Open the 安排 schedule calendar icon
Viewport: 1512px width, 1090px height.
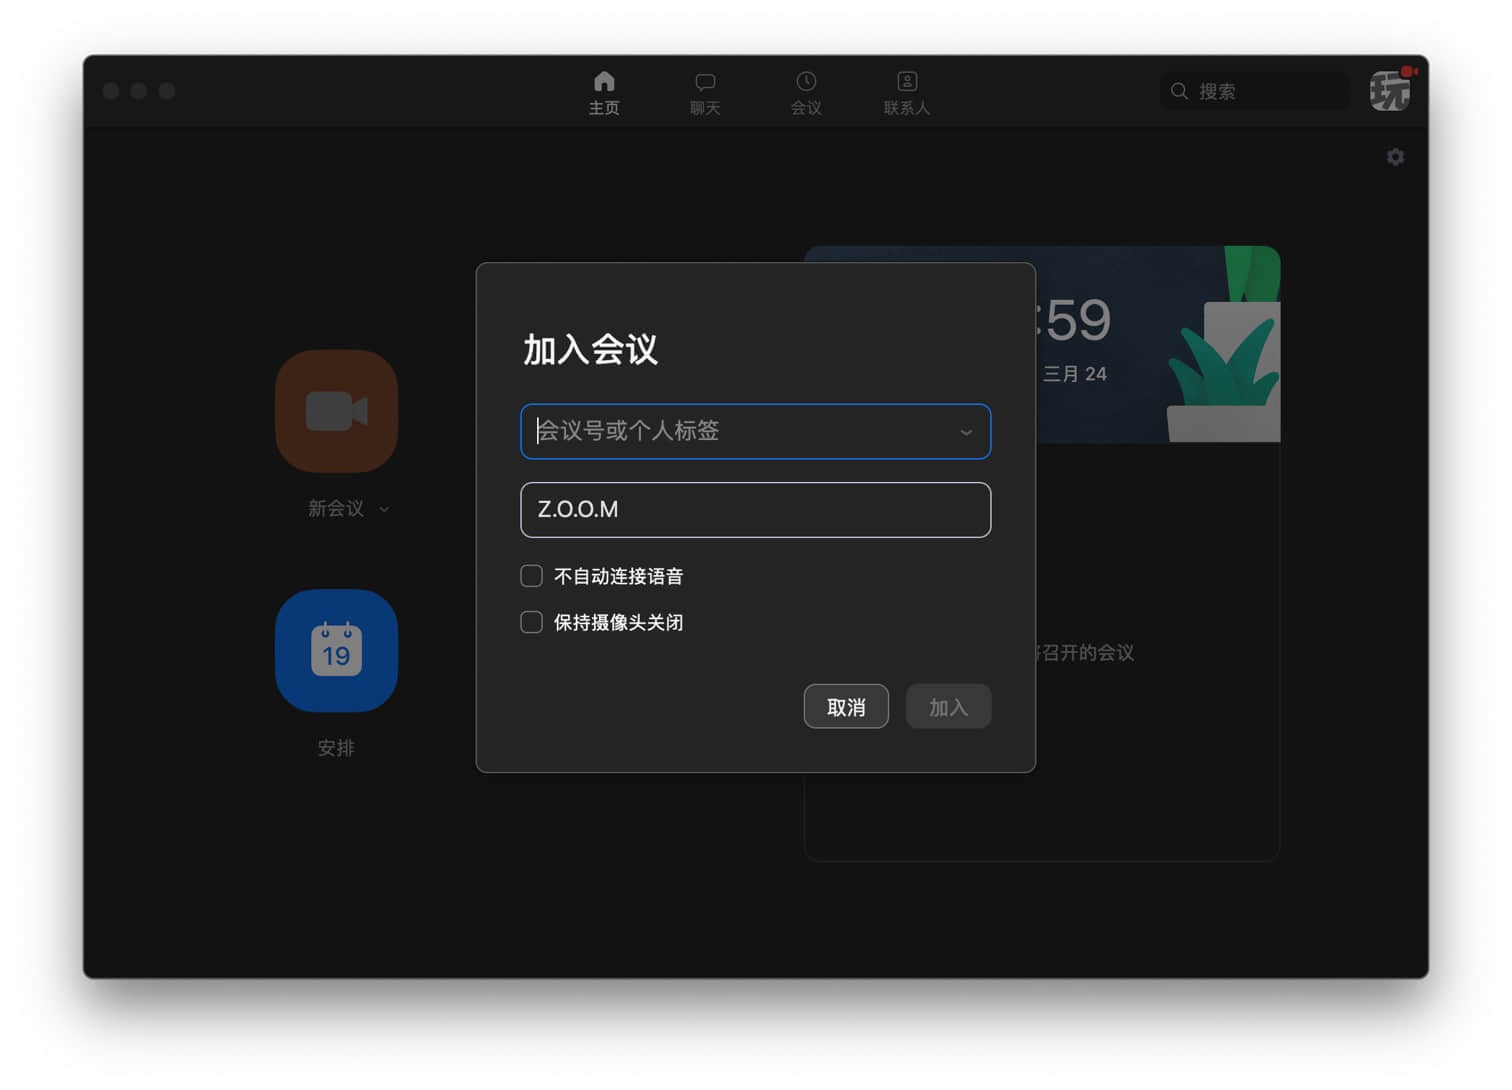(x=337, y=651)
